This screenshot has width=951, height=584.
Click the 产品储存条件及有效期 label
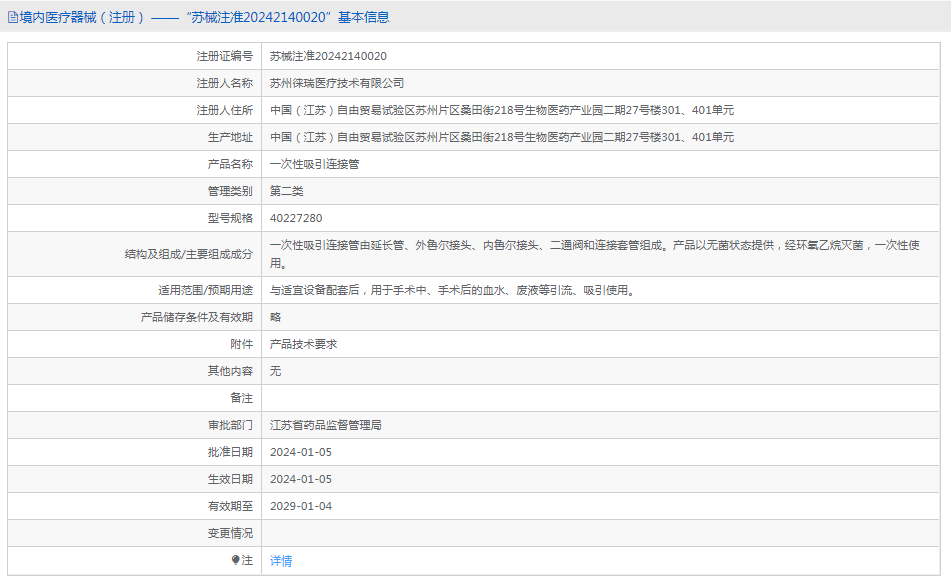(197, 317)
